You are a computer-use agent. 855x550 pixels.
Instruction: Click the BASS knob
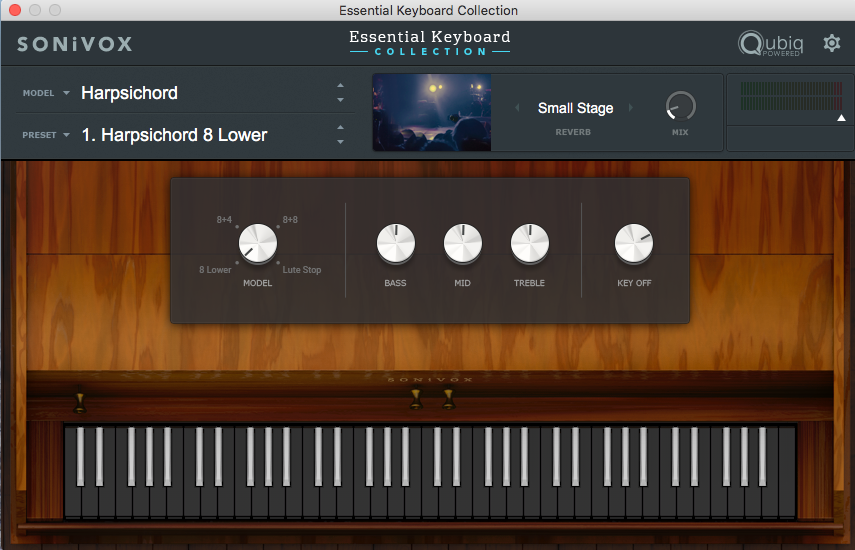tap(395, 244)
